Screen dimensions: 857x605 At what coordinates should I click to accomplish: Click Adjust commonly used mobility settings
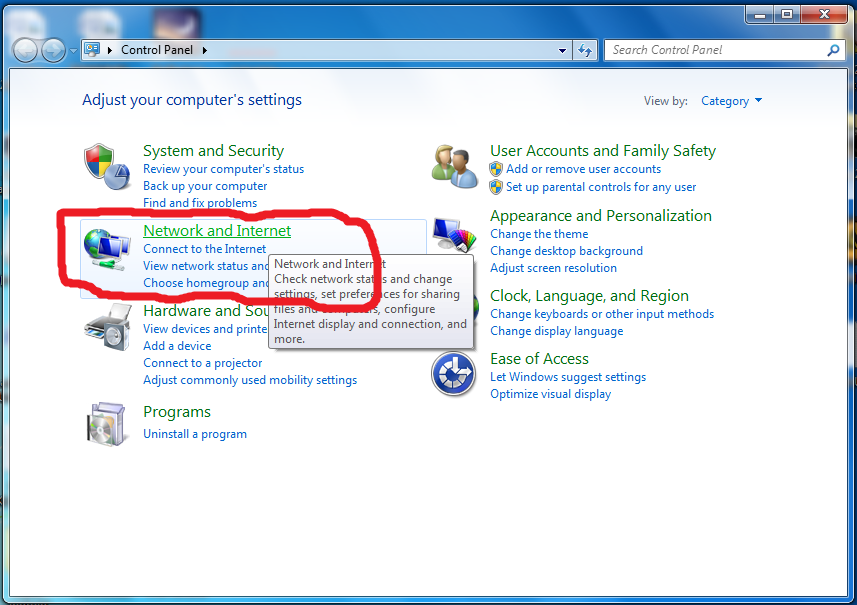pyautogui.click(x=250, y=380)
